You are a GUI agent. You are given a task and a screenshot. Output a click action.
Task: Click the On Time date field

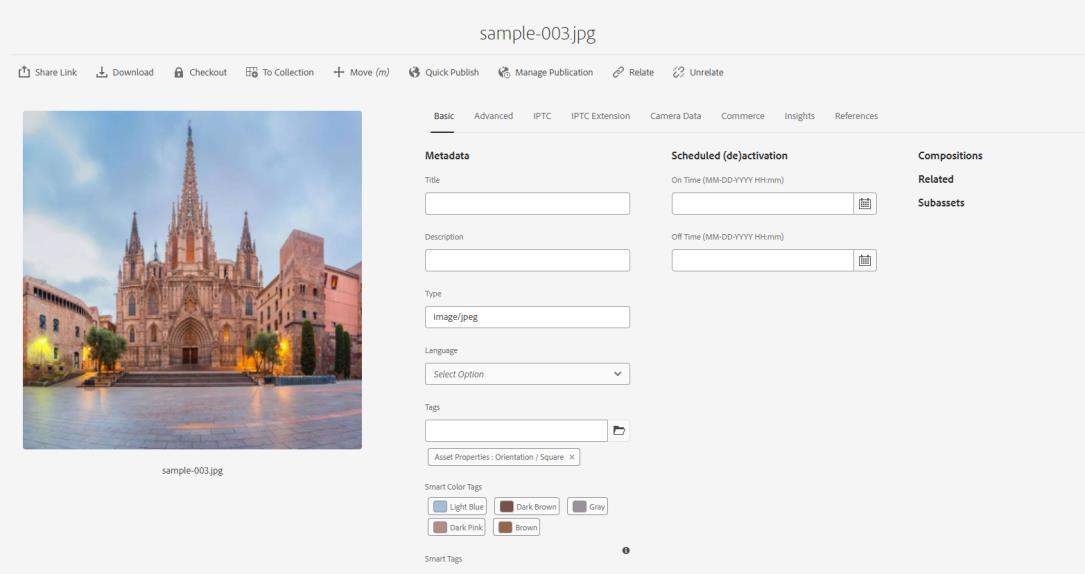point(763,203)
